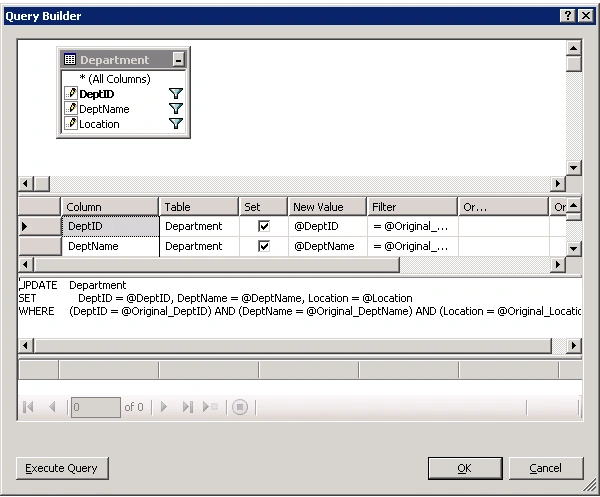Select DeptID in the Department table box

pos(96,94)
